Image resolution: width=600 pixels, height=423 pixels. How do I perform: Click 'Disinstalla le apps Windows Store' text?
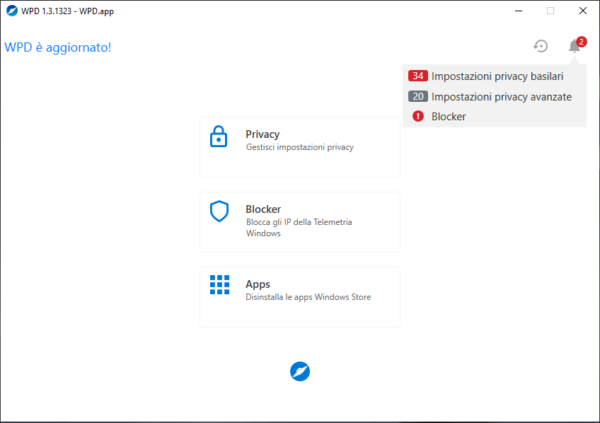(308, 297)
